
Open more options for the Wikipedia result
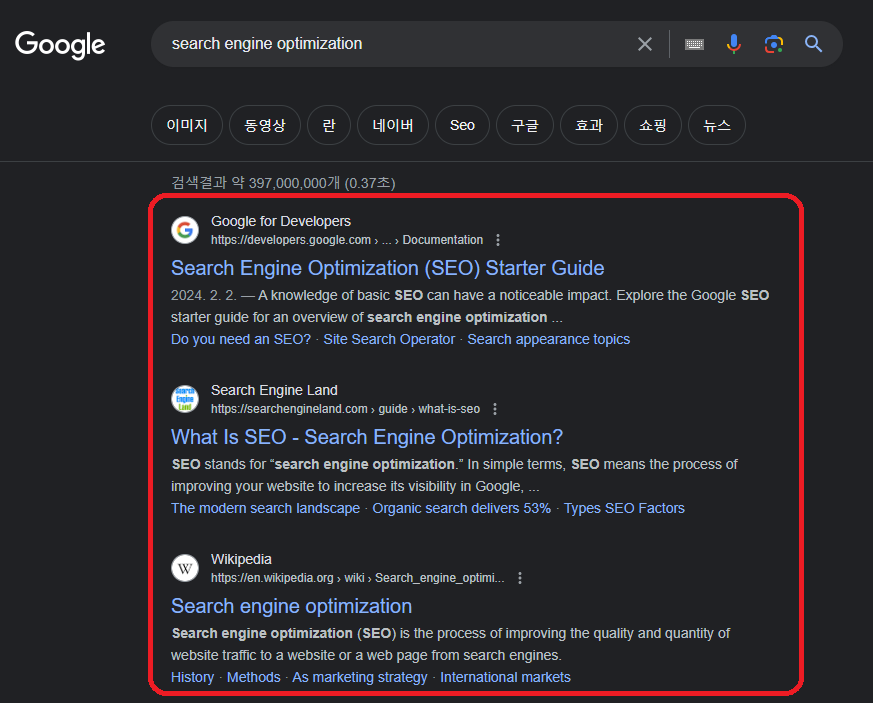[x=520, y=578]
